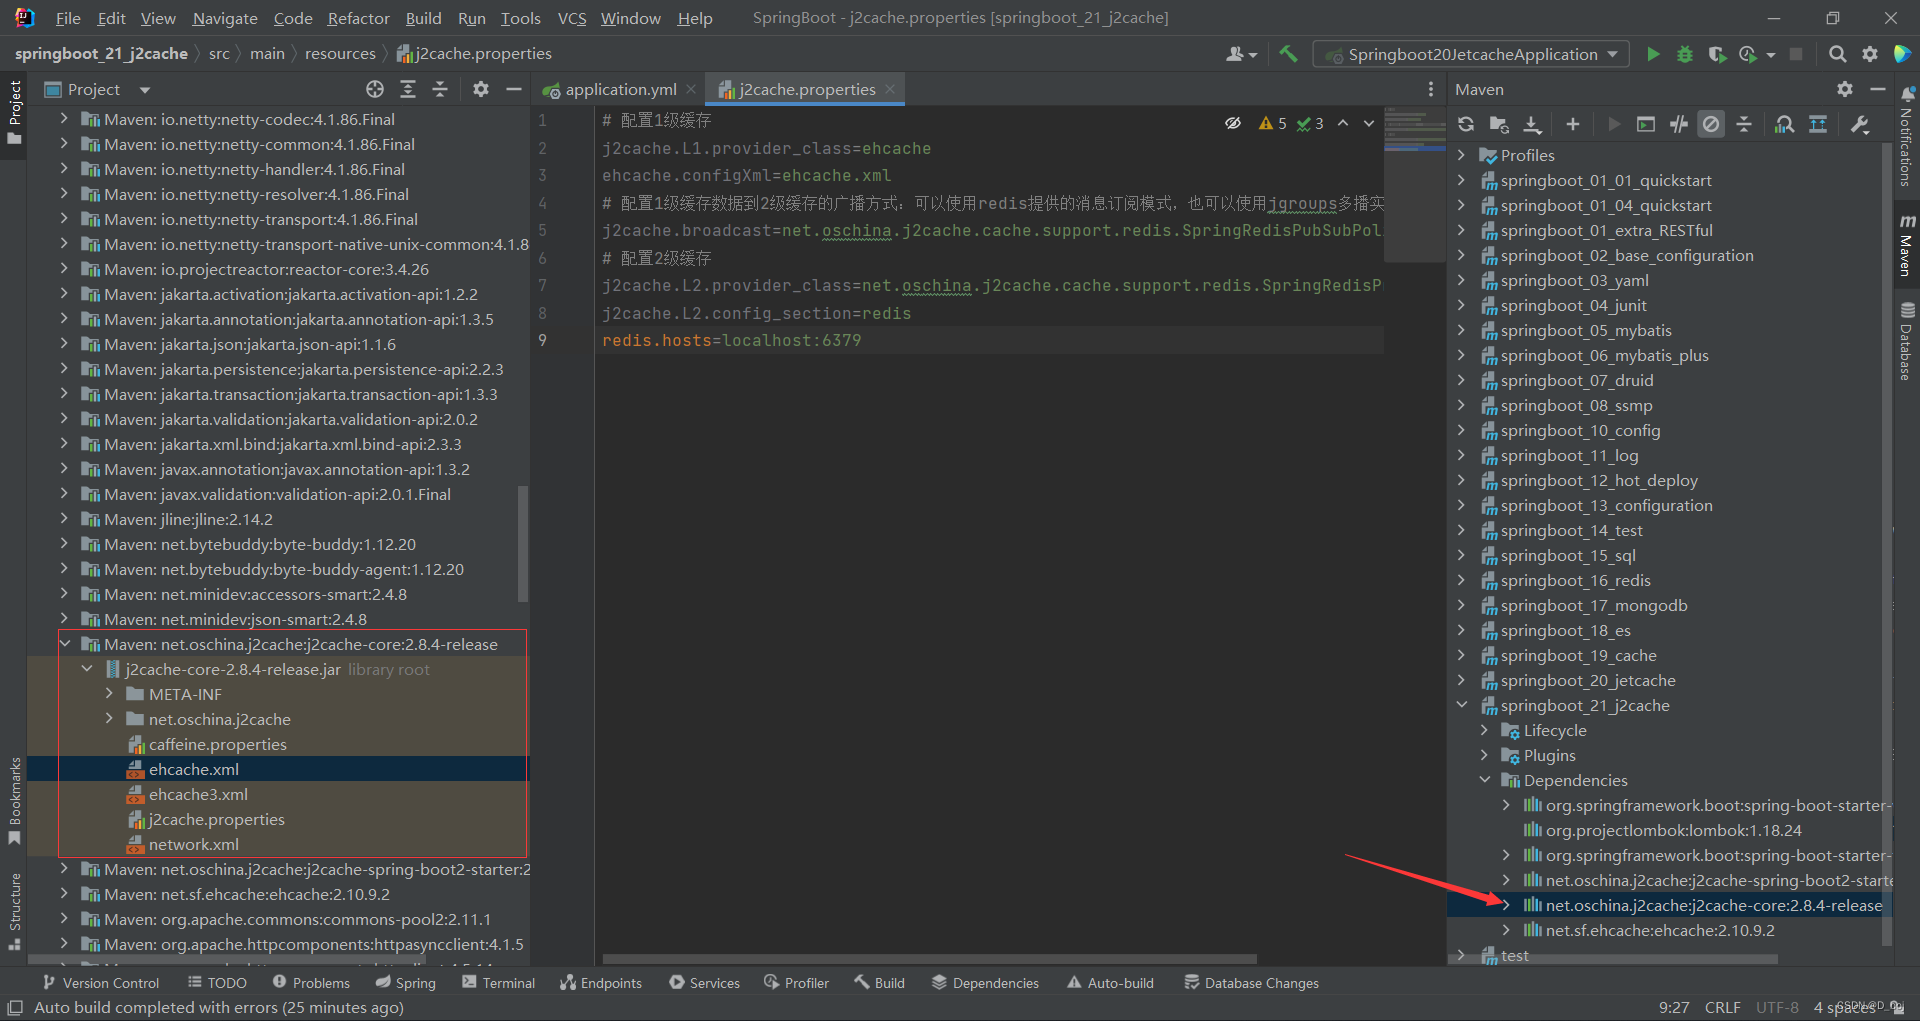Open the File menu
Screen dimensions: 1920x1021
coord(68,18)
